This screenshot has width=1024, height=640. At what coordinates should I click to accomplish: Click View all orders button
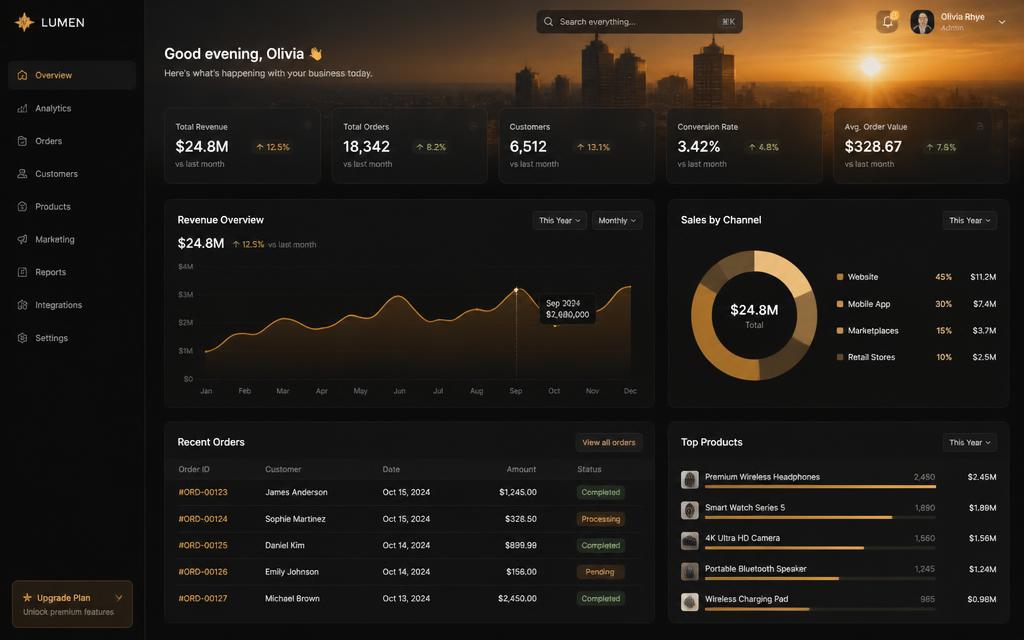[609, 443]
